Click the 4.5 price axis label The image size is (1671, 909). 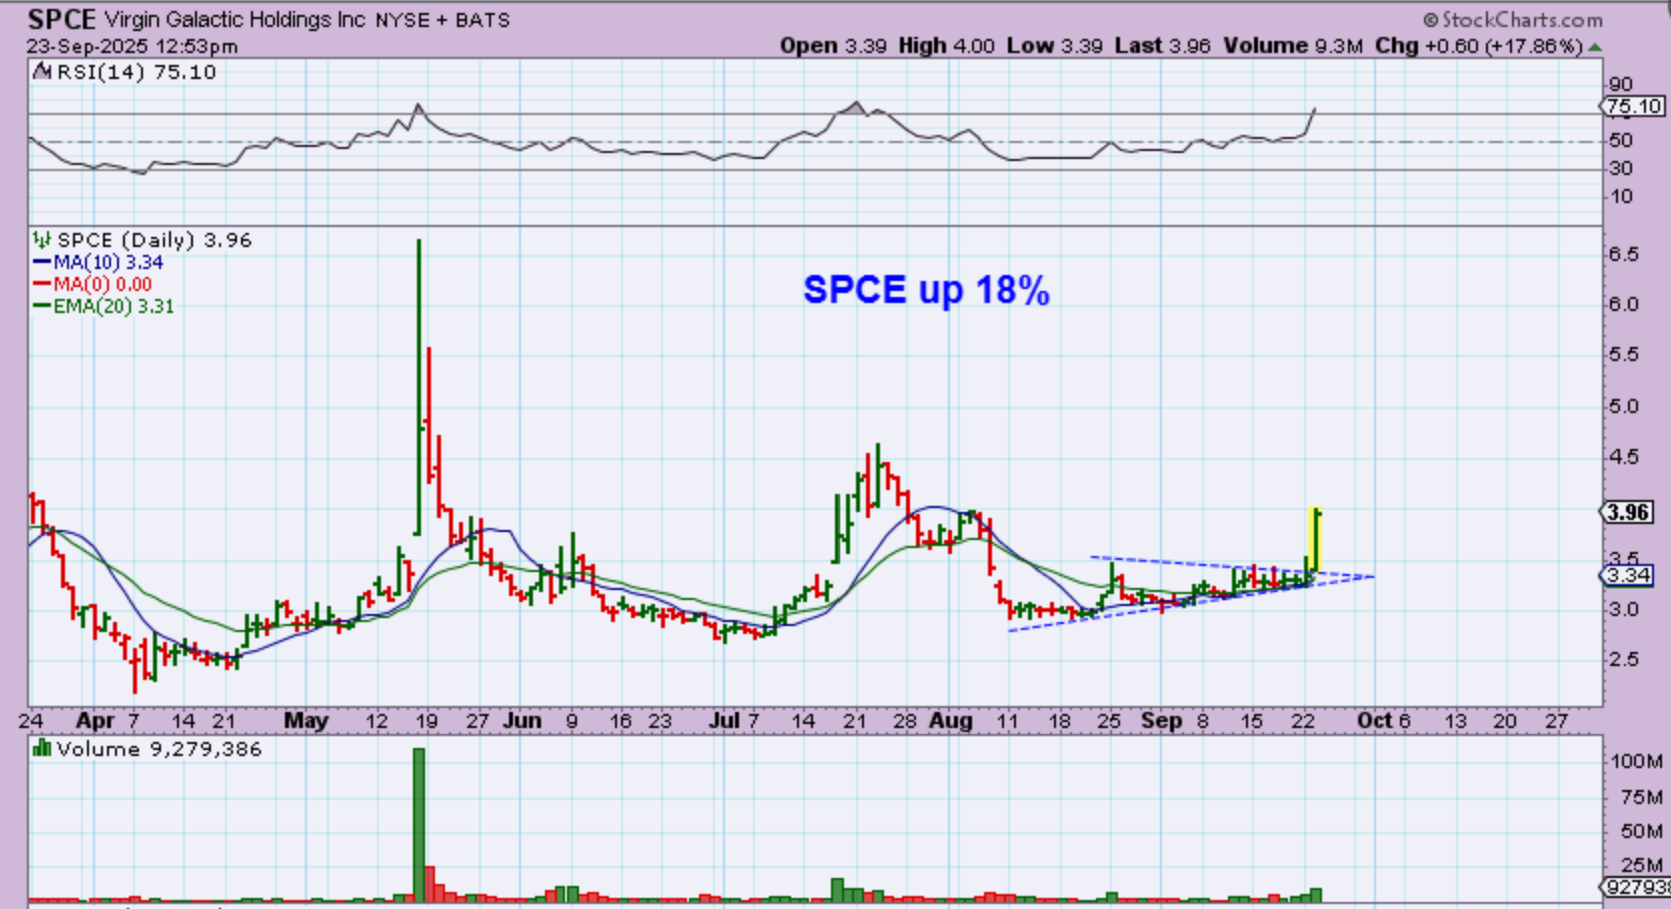click(1623, 457)
